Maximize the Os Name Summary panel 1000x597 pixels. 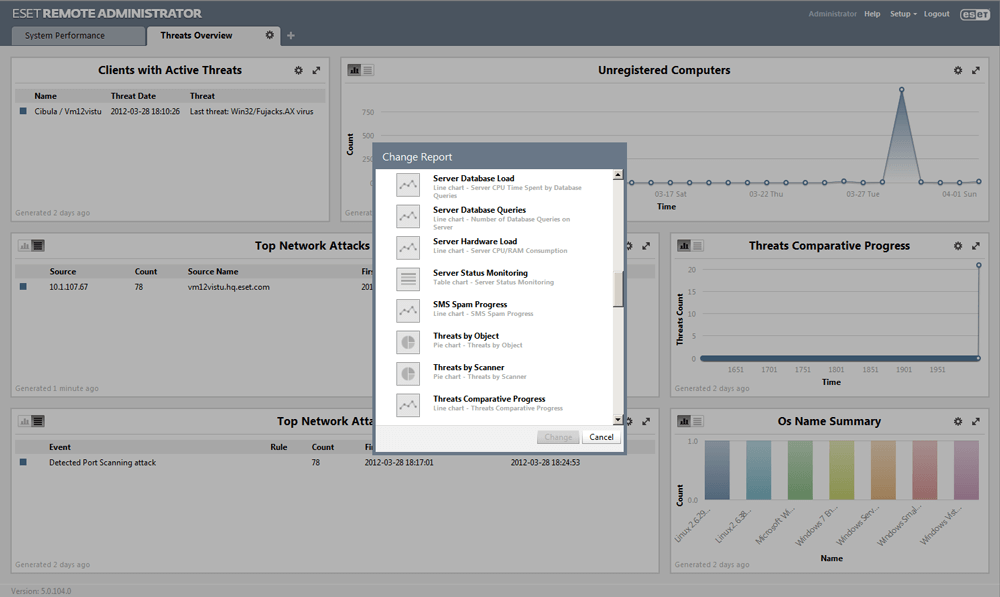[x=976, y=422]
